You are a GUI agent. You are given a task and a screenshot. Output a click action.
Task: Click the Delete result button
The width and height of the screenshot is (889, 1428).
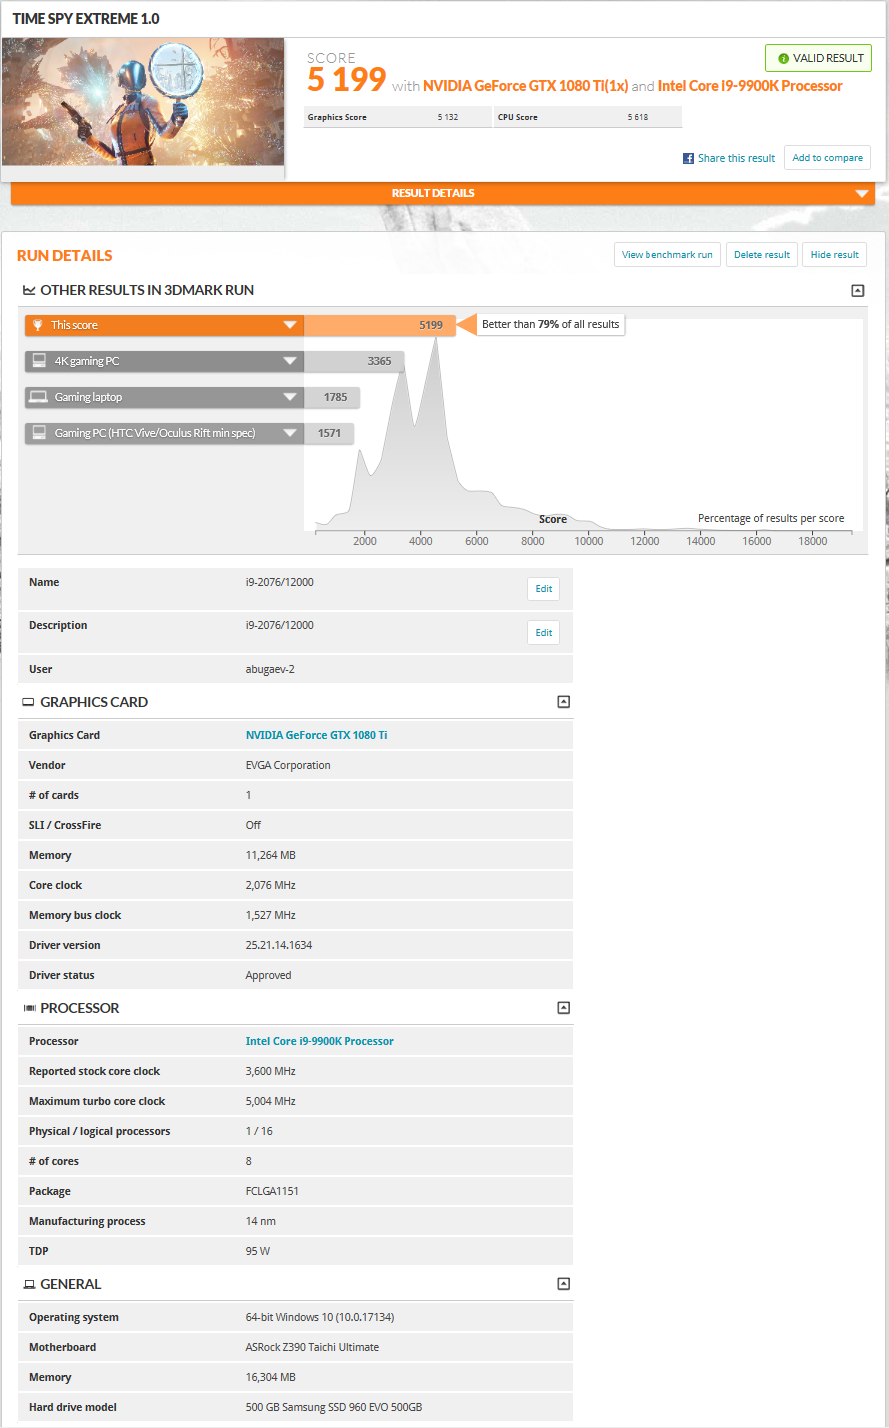(x=762, y=255)
